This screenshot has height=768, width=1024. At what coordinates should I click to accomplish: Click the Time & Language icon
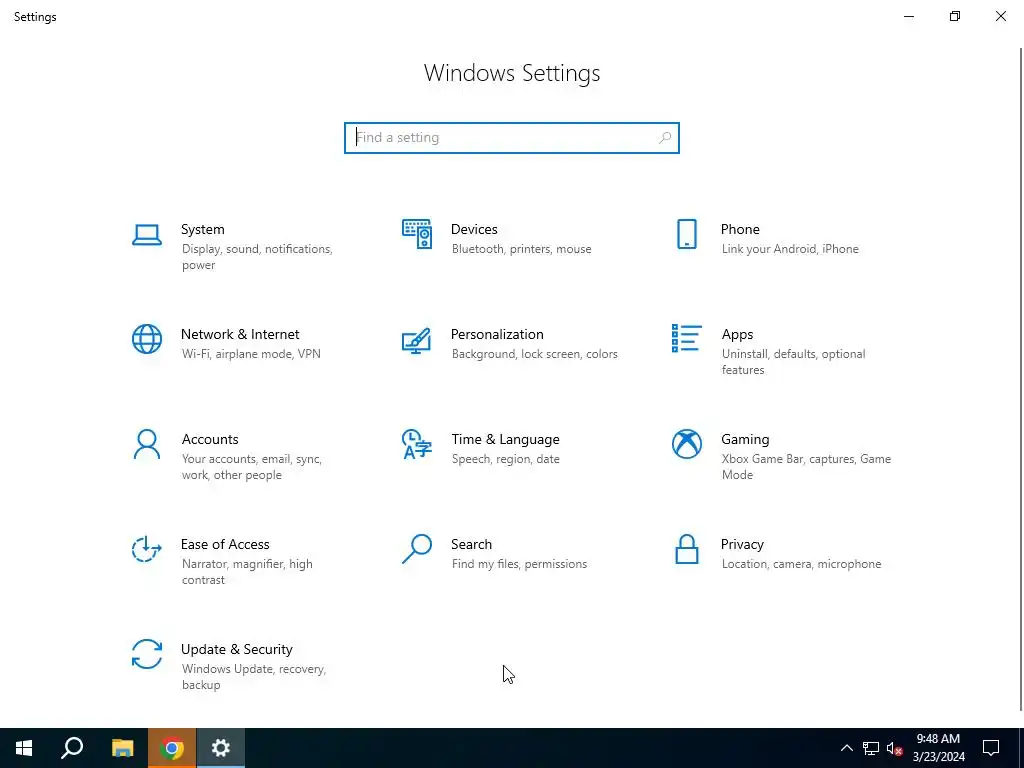tap(417, 444)
